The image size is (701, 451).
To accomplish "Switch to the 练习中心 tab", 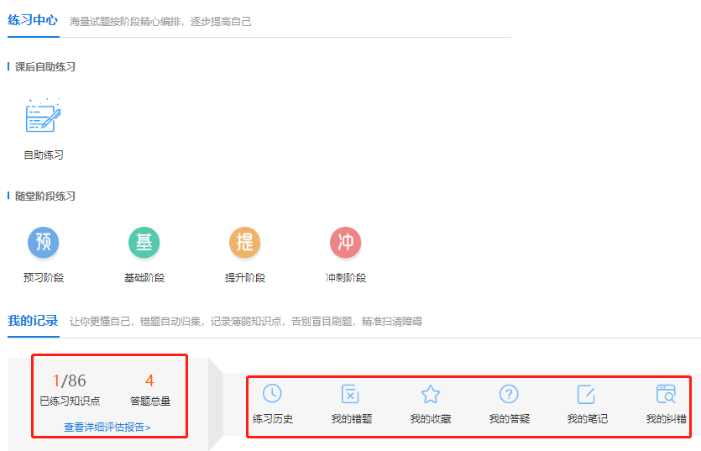I will [x=33, y=20].
